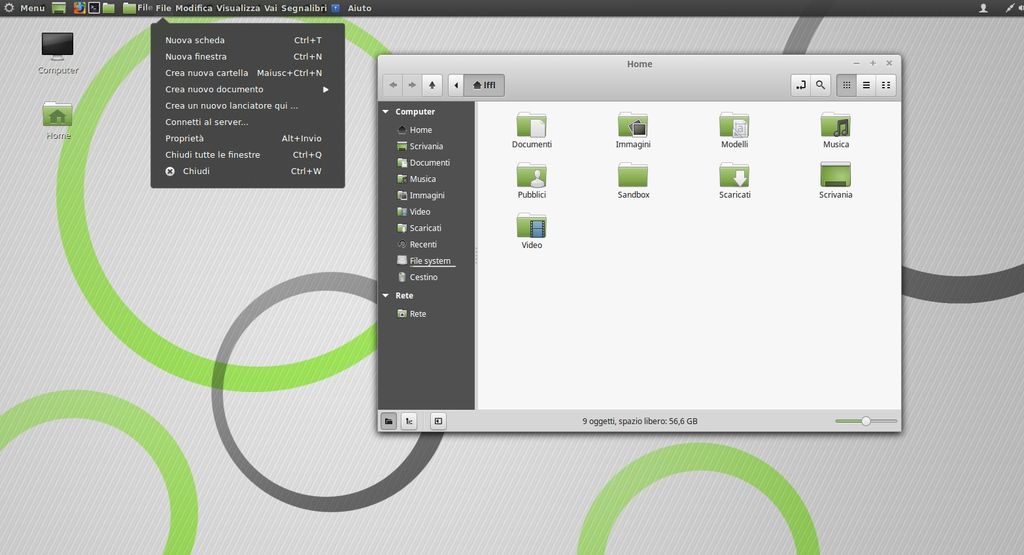The width and height of the screenshot is (1024, 555).
Task: Switch to compact view mode
Action: click(886, 85)
